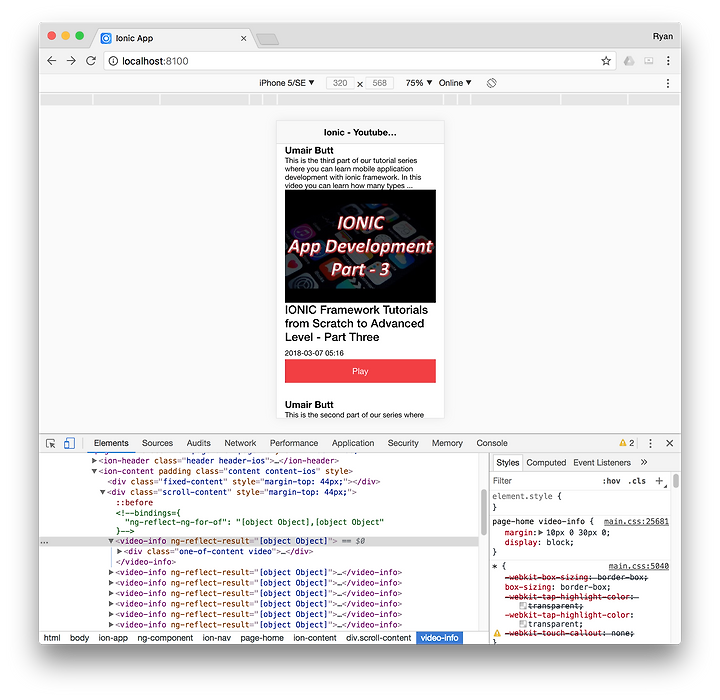Open the 75% zoom dropdown
The height and width of the screenshot is (700, 720).
tap(419, 83)
